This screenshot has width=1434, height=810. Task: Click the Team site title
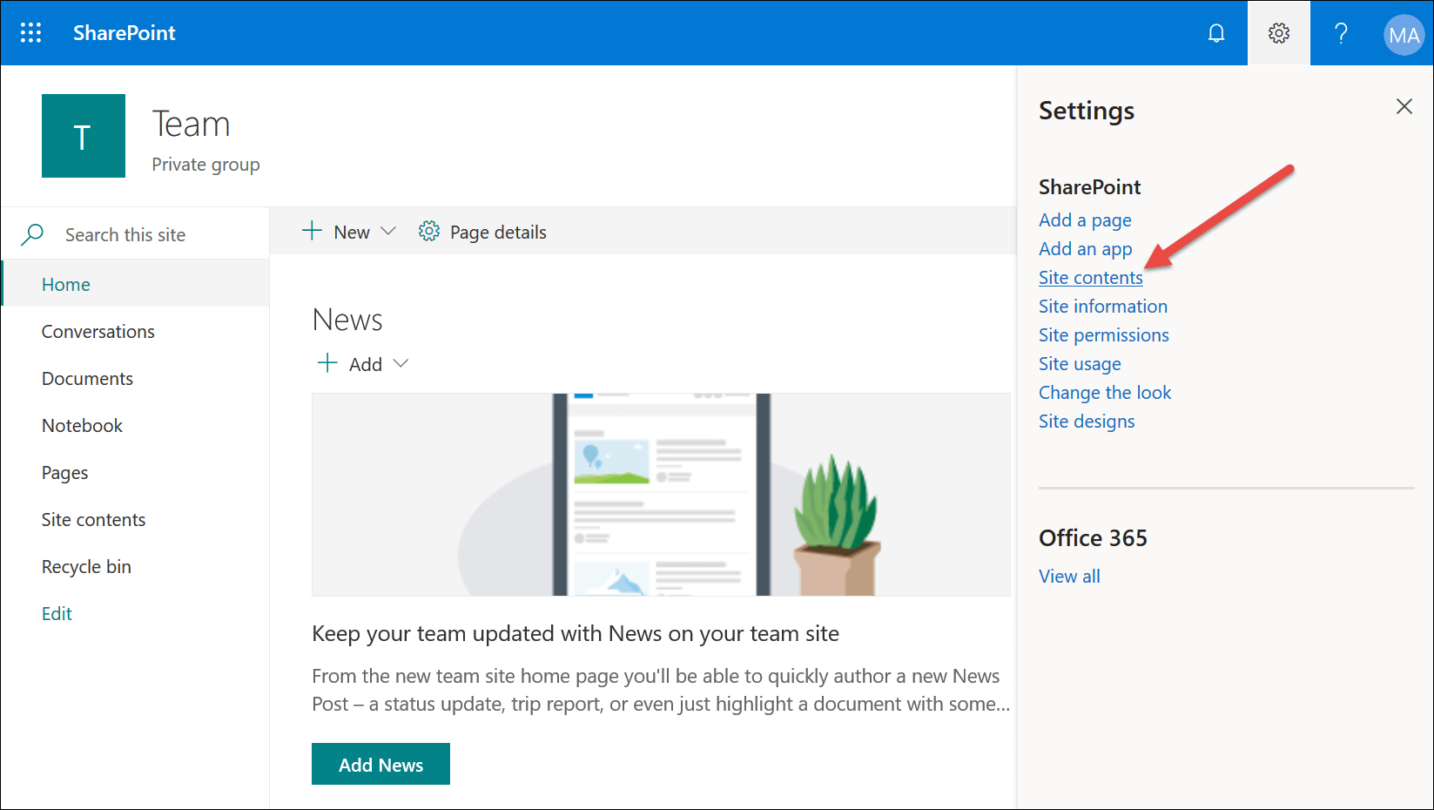(191, 124)
